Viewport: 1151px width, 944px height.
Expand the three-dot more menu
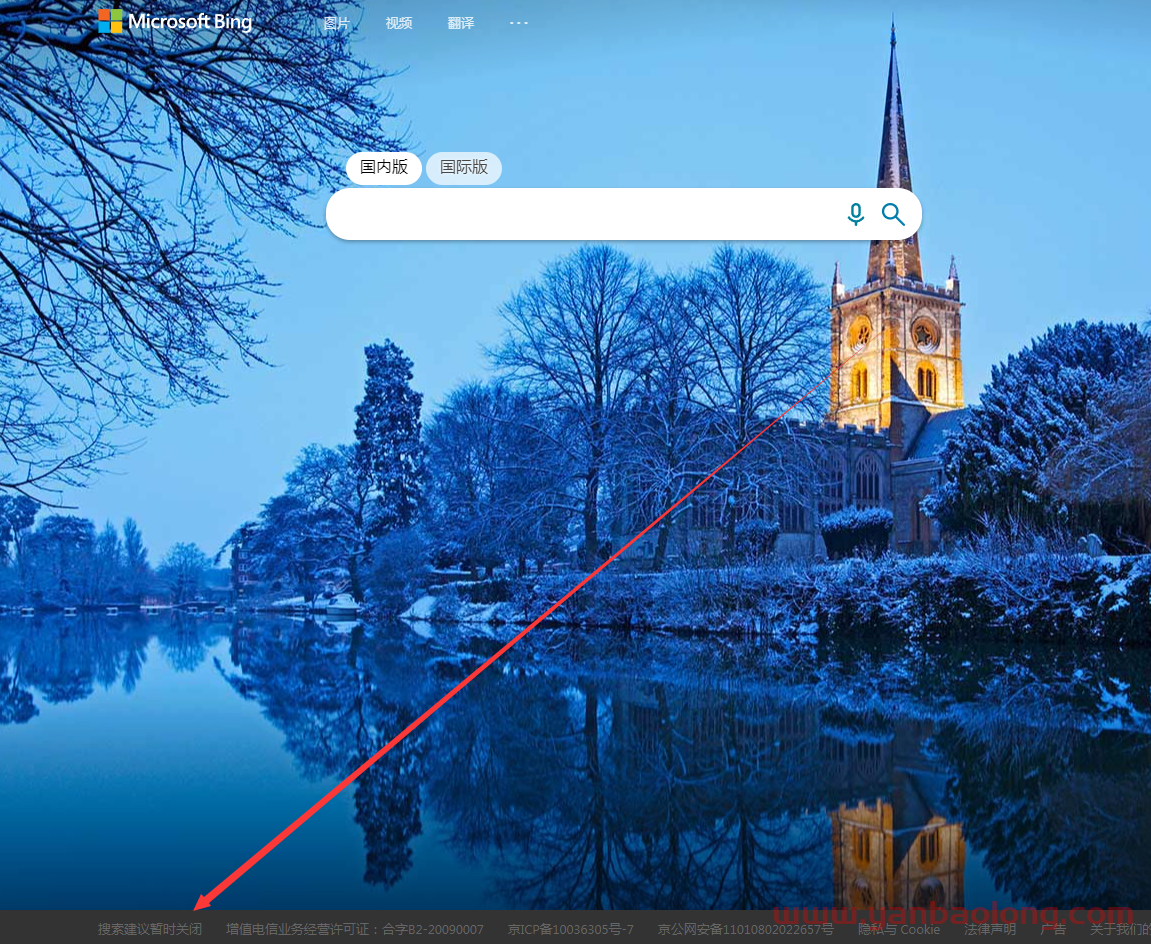[519, 22]
